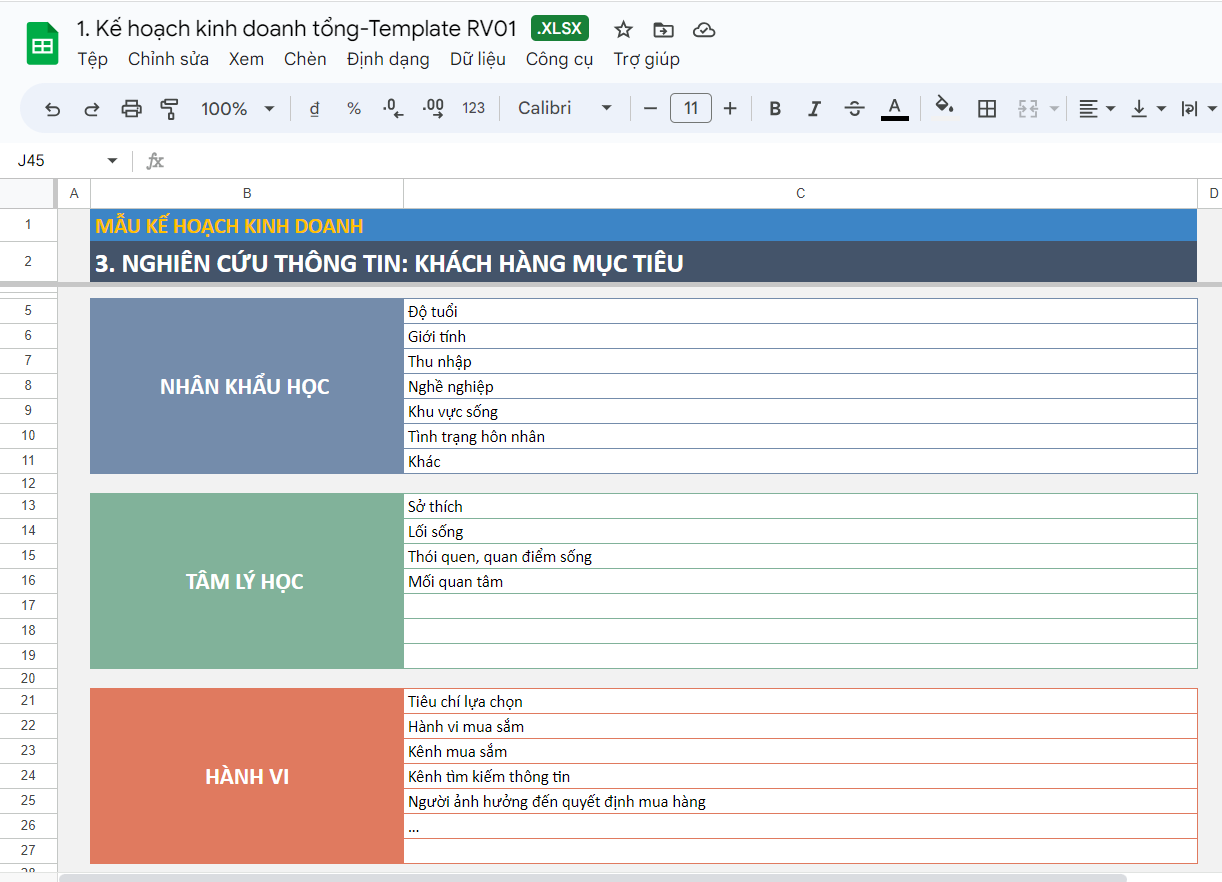Open the Xem menu
This screenshot has height=882, width=1222.
246,59
